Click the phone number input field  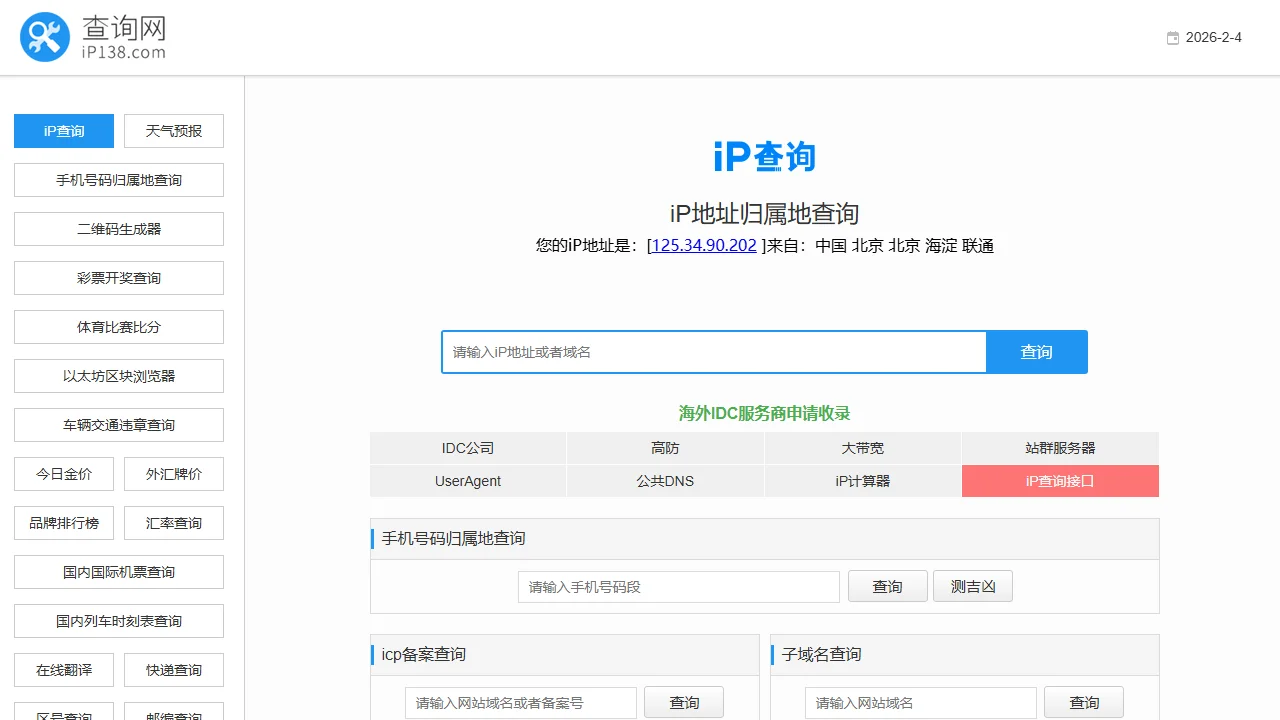pyautogui.click(x=678, y=586)
